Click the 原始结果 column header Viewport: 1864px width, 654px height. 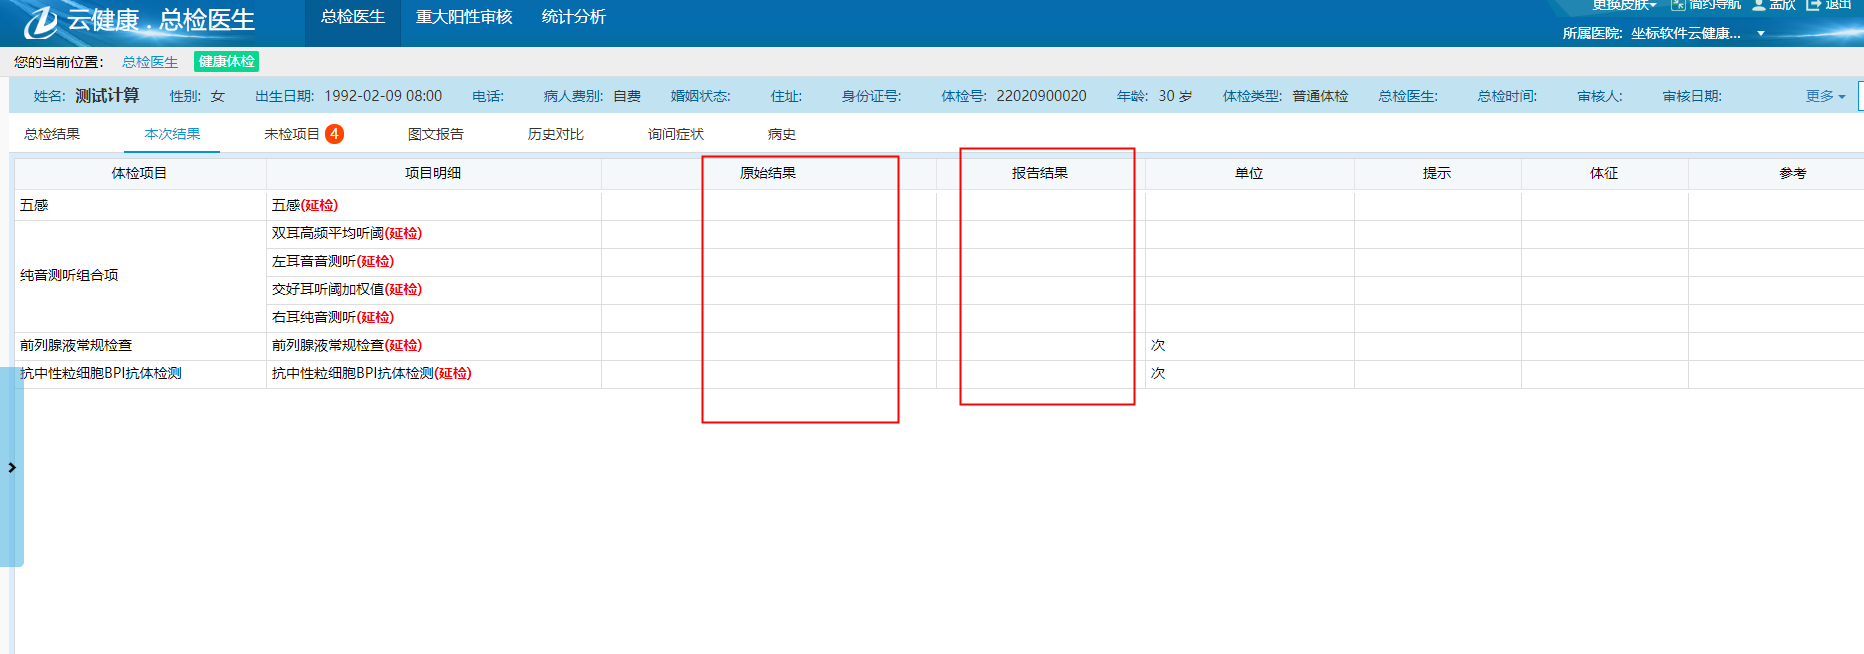point(768,173)
